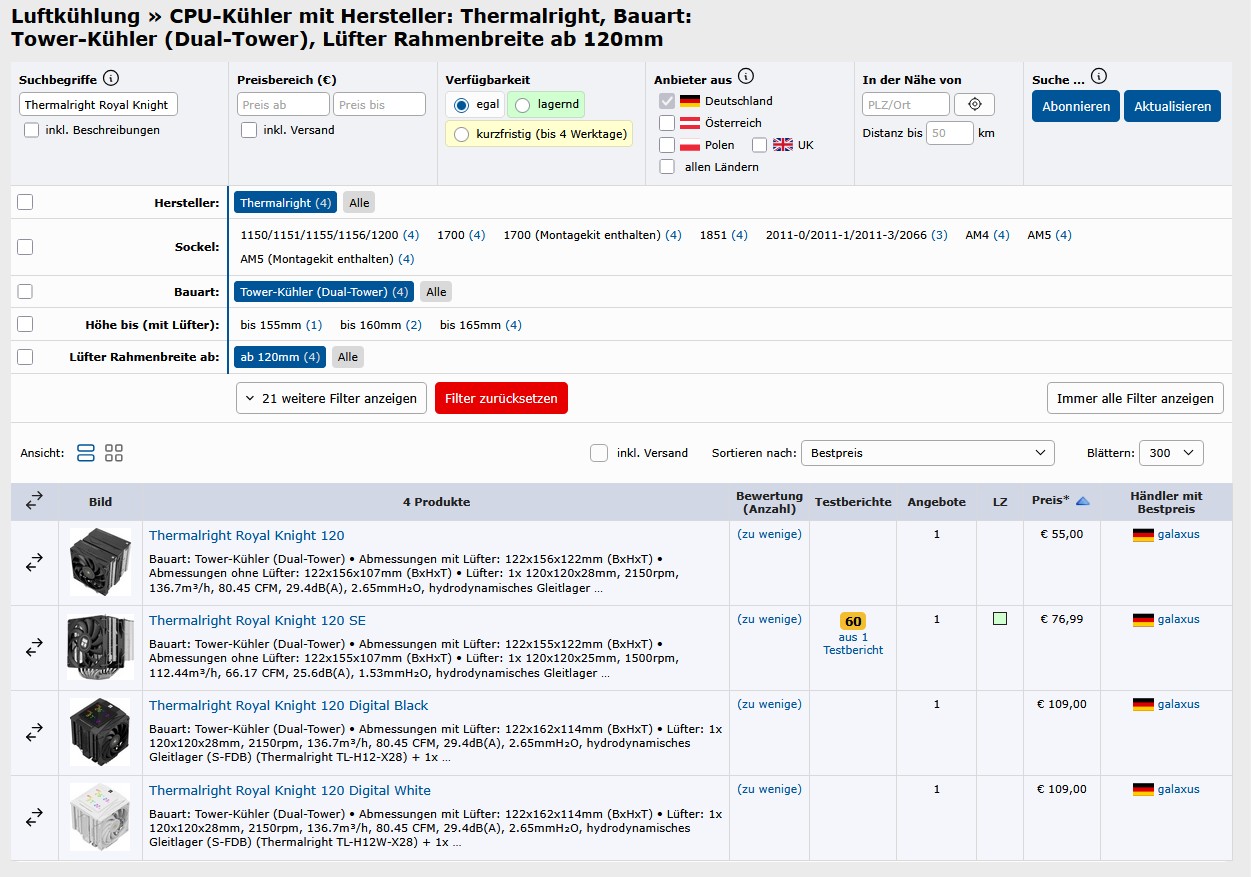The width and height of the screenshot is (1251, 877).
Task: Check the Österreich vendor checkbox
Action: tap(667, 123)
